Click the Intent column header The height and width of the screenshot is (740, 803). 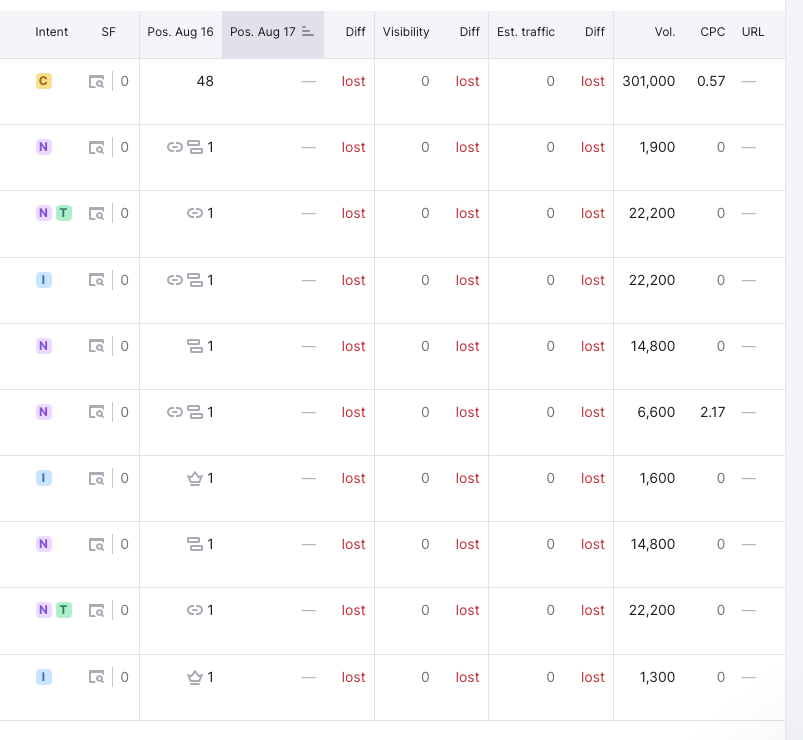coord(51,32)
